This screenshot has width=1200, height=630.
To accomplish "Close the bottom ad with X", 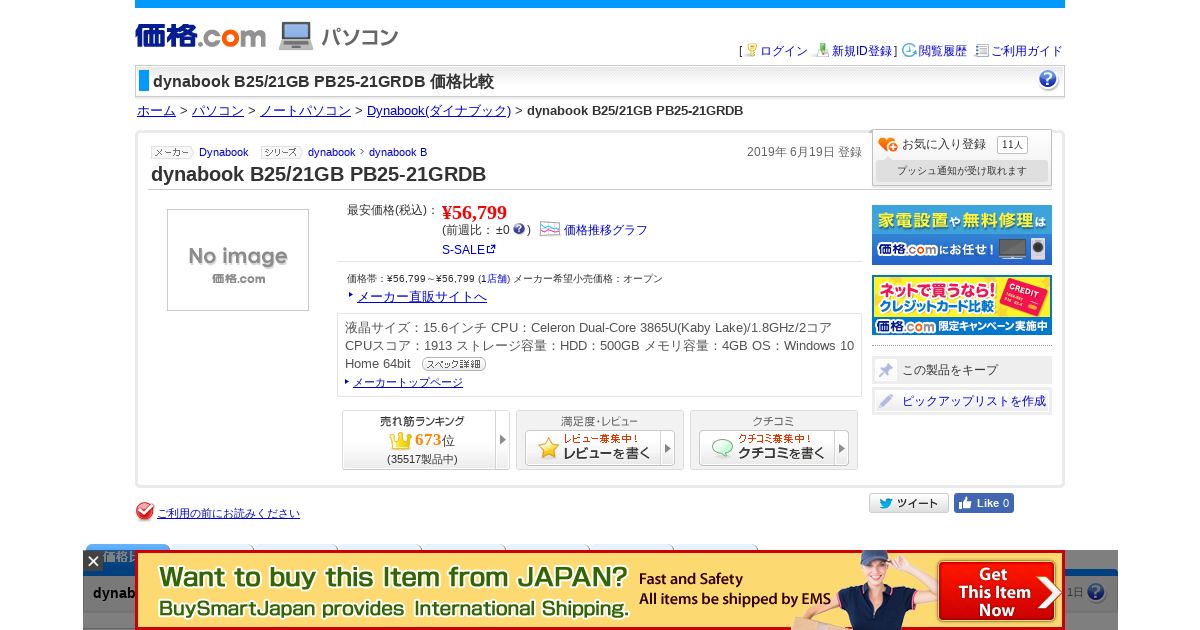I will click(x=93, y=561).
